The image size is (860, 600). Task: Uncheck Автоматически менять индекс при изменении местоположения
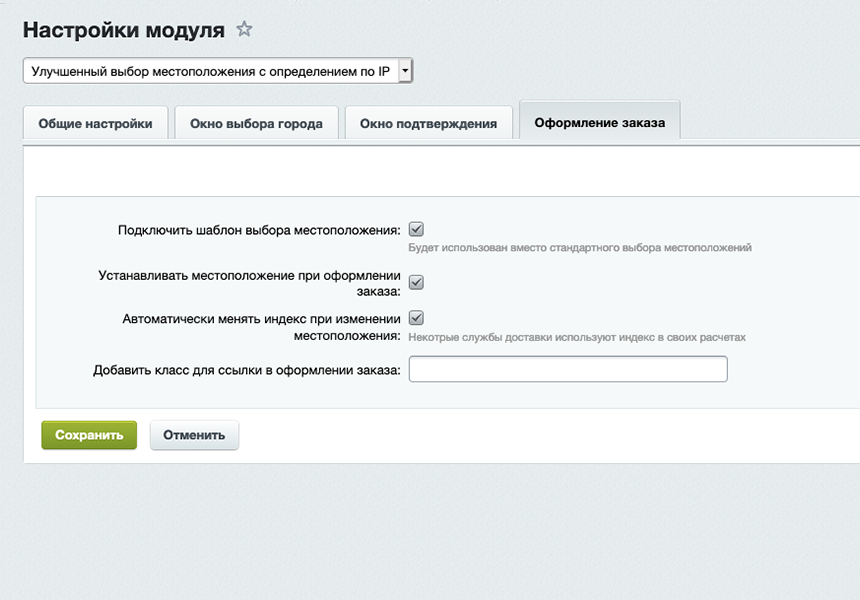[x=417, y=319]
